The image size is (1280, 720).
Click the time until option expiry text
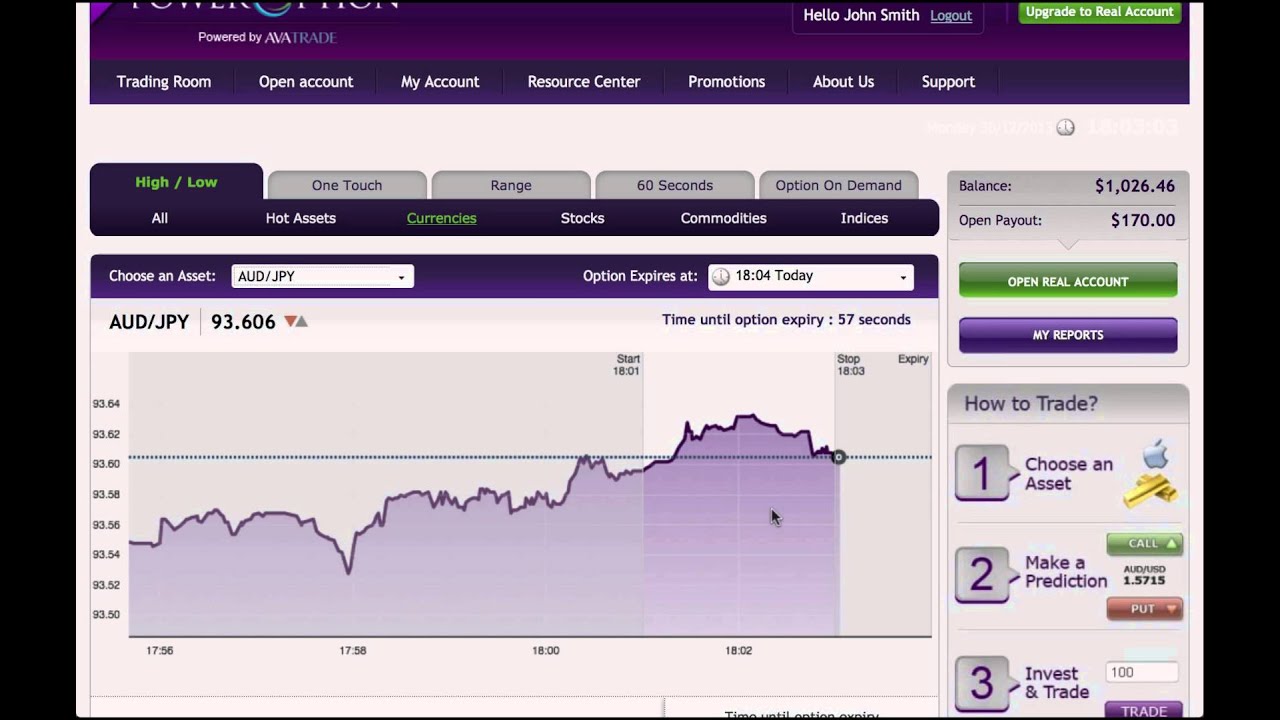click(x=786, y=320)
